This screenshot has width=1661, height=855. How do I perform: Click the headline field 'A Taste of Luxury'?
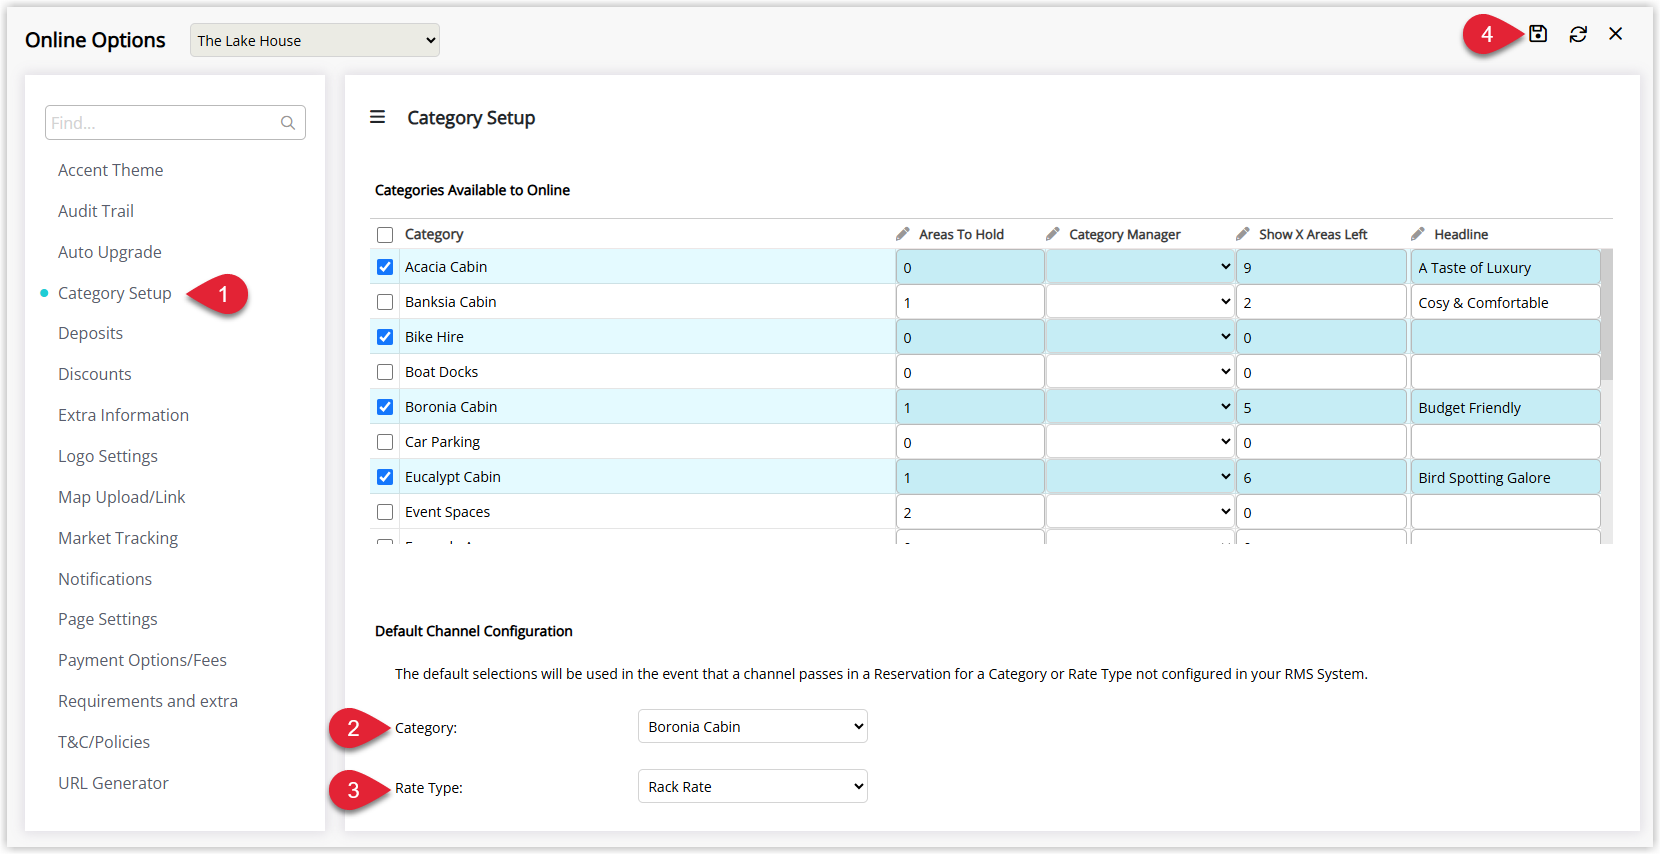click(1505, 267)
